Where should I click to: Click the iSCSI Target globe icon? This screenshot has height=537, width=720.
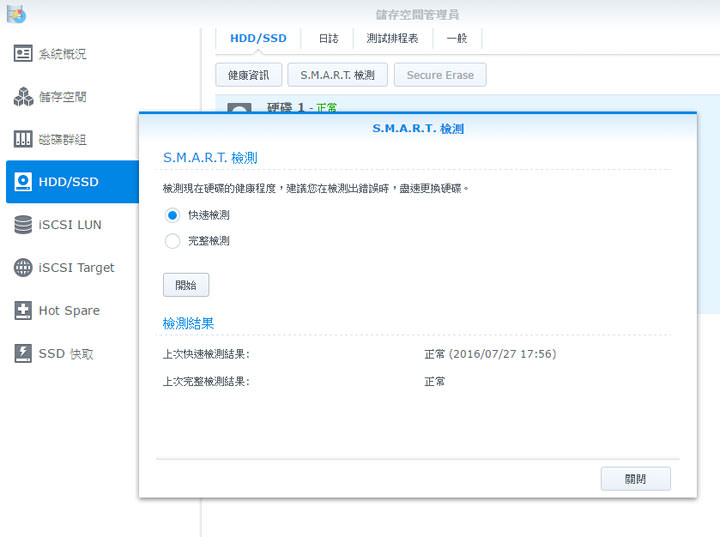pos(23,268)
